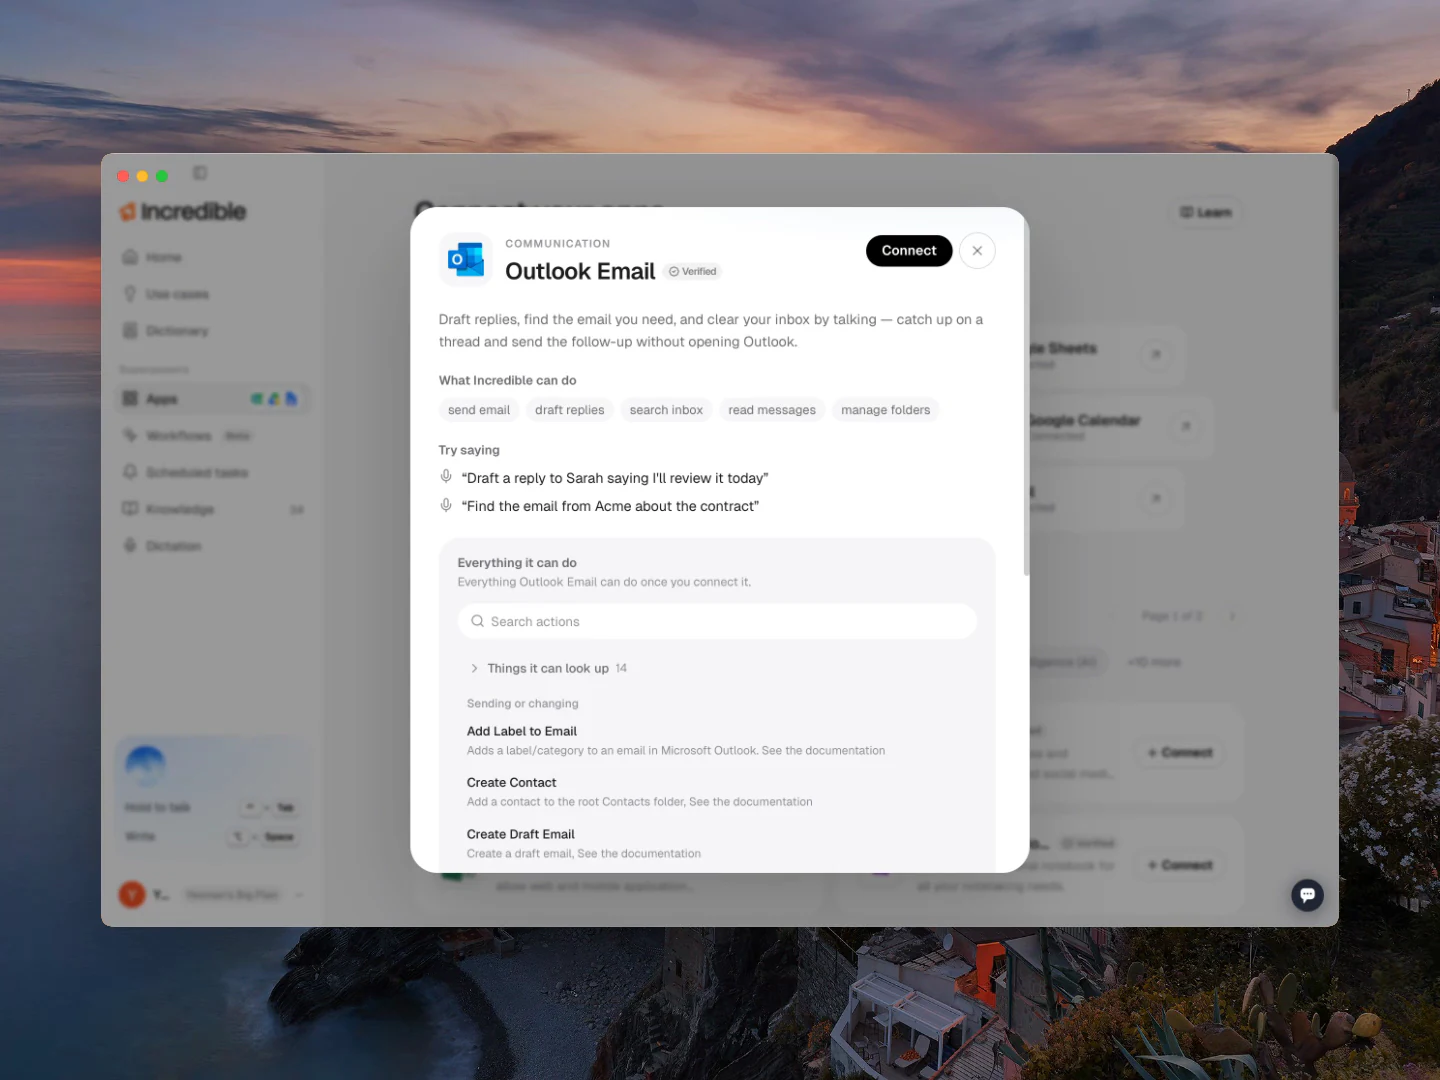
Task: Select the 'search inbox' capability chip
Action: (666, 410)
